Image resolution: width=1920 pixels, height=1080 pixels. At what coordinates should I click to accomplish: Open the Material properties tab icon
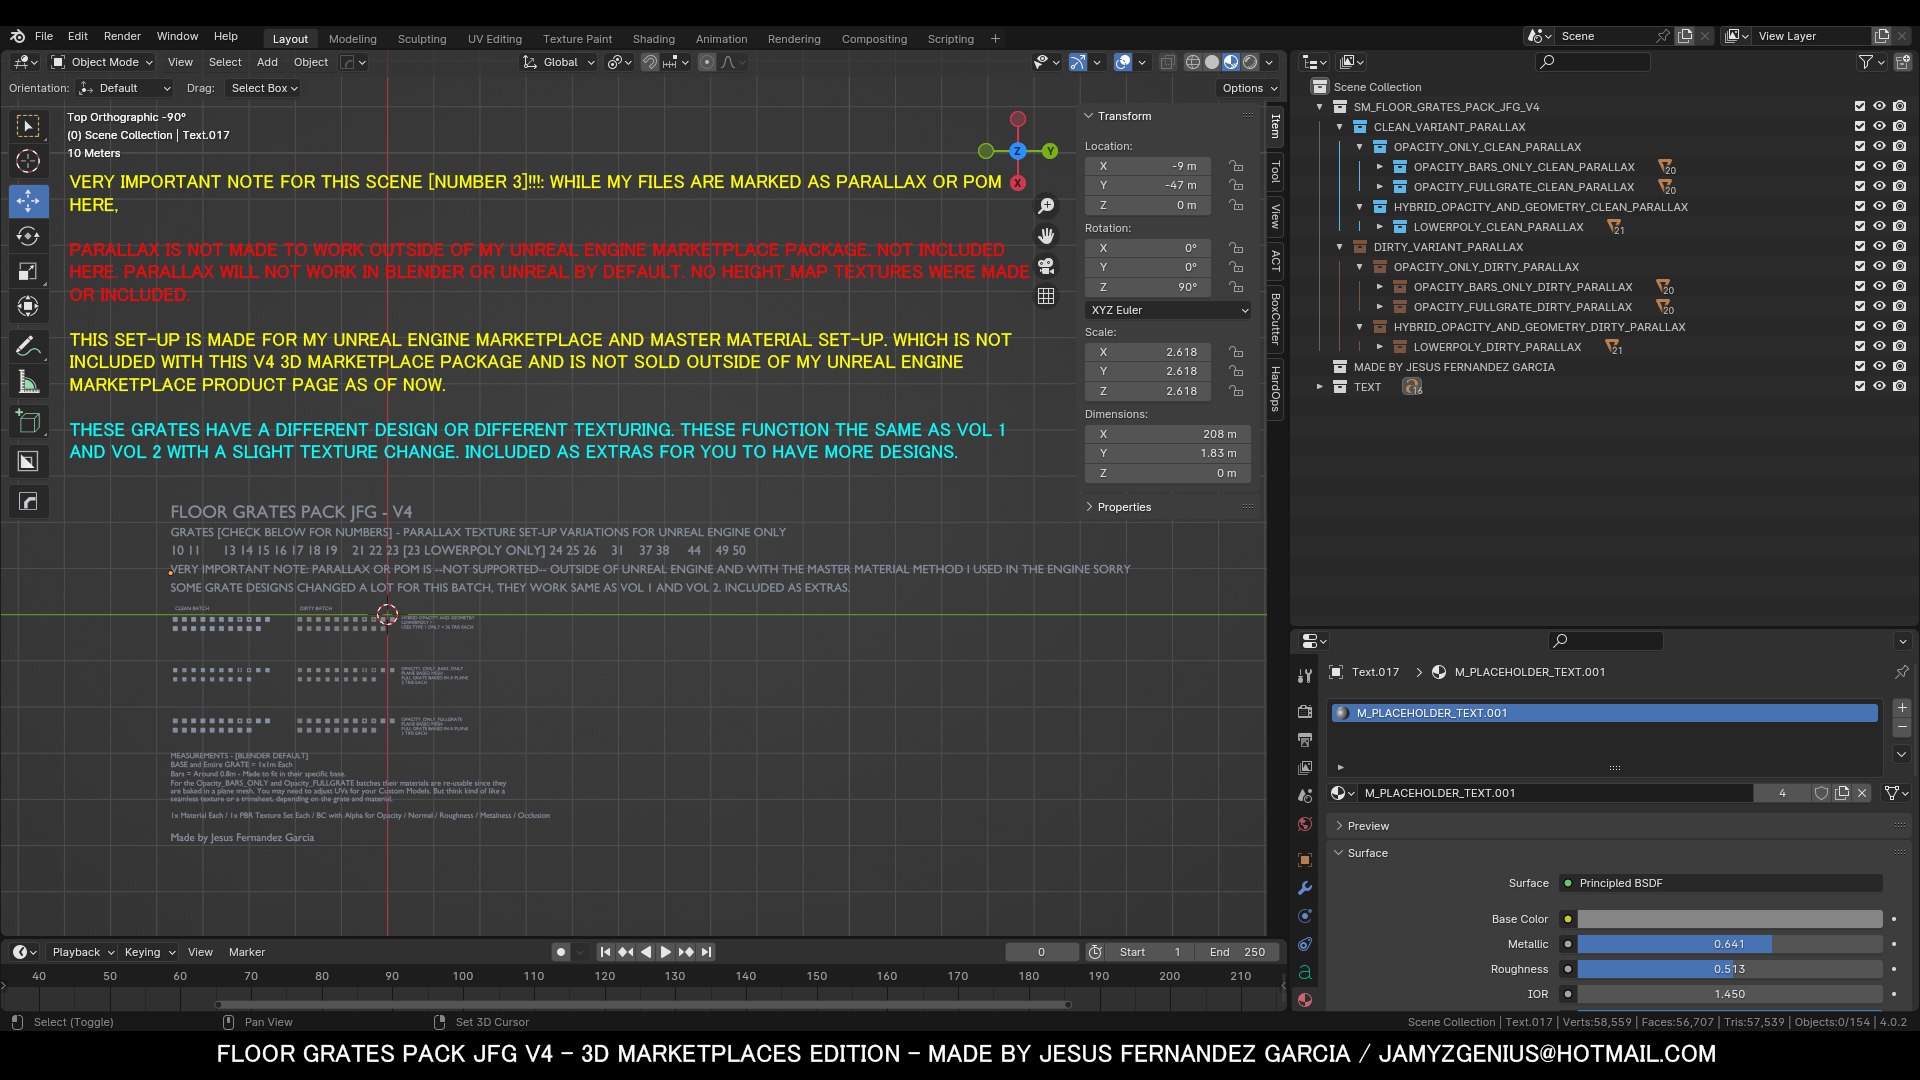(x=1305, y=1000)
